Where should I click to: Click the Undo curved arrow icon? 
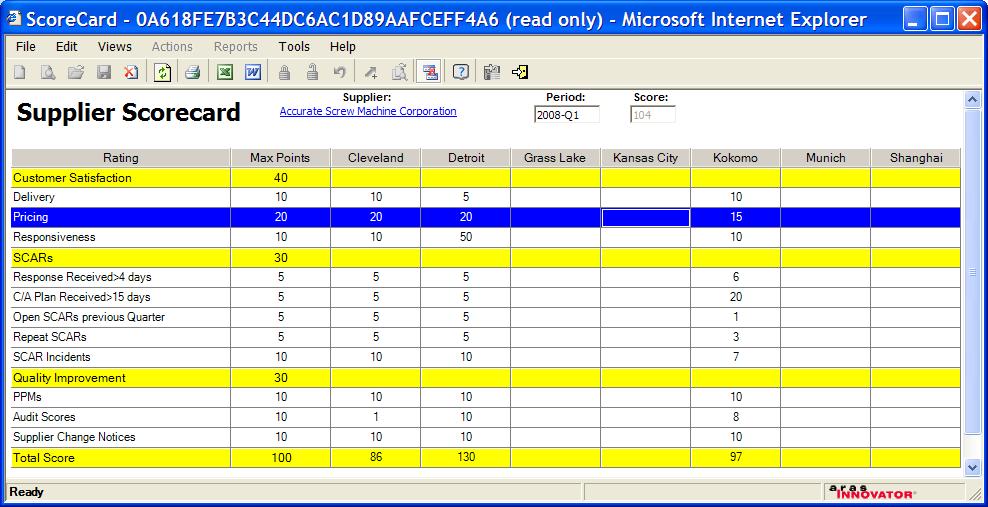point(340,72)
